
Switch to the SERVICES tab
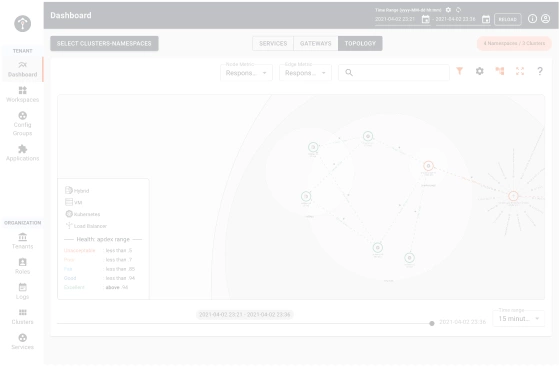(x=273, y=44)
